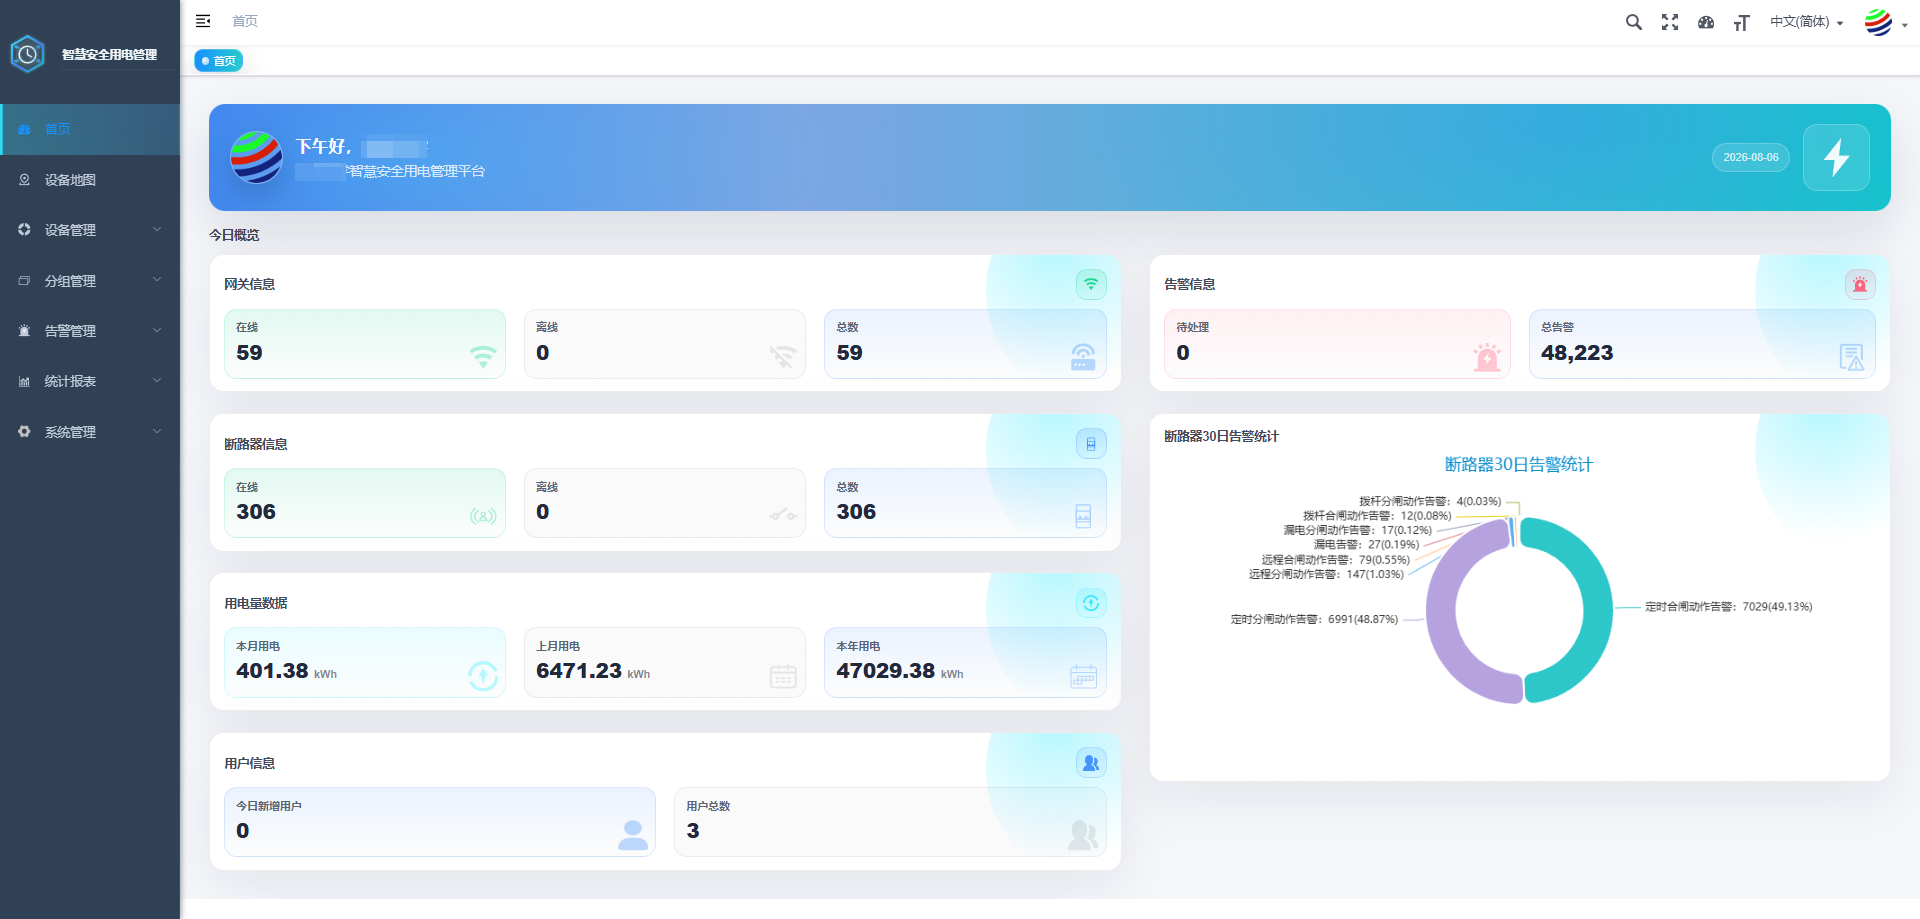Open the gateway 离线 0 tile
This screenshot has width=1920, height=919.
665,344
